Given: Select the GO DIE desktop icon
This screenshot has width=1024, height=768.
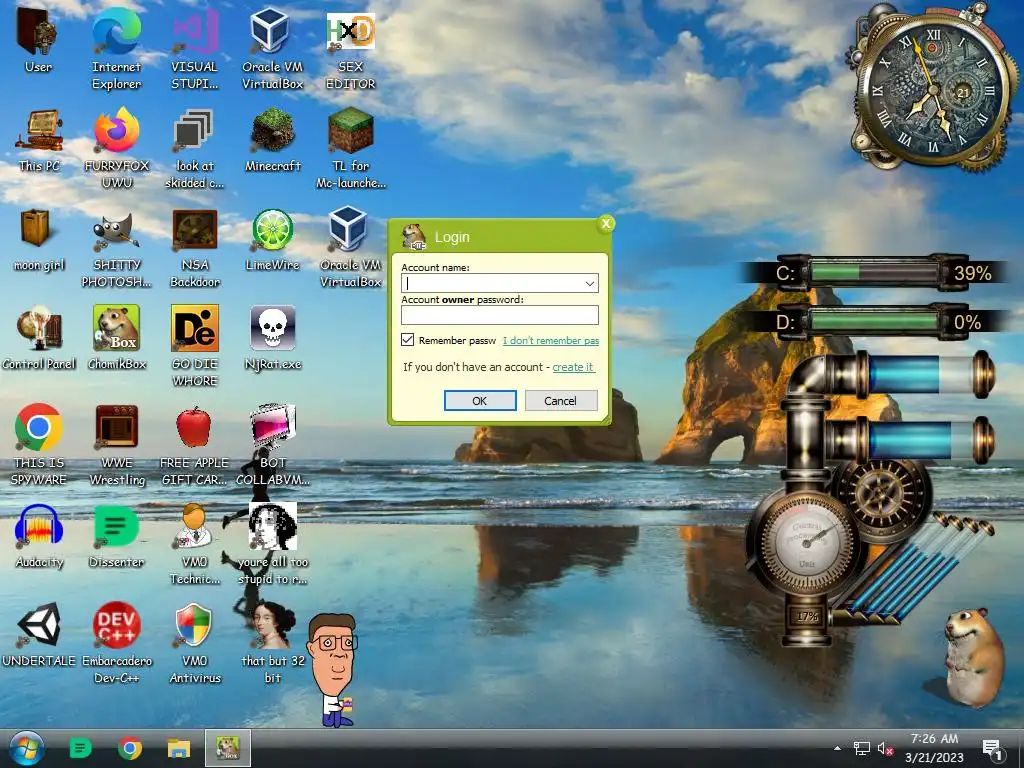Looking at the screenshot, I should pos(195,346).
